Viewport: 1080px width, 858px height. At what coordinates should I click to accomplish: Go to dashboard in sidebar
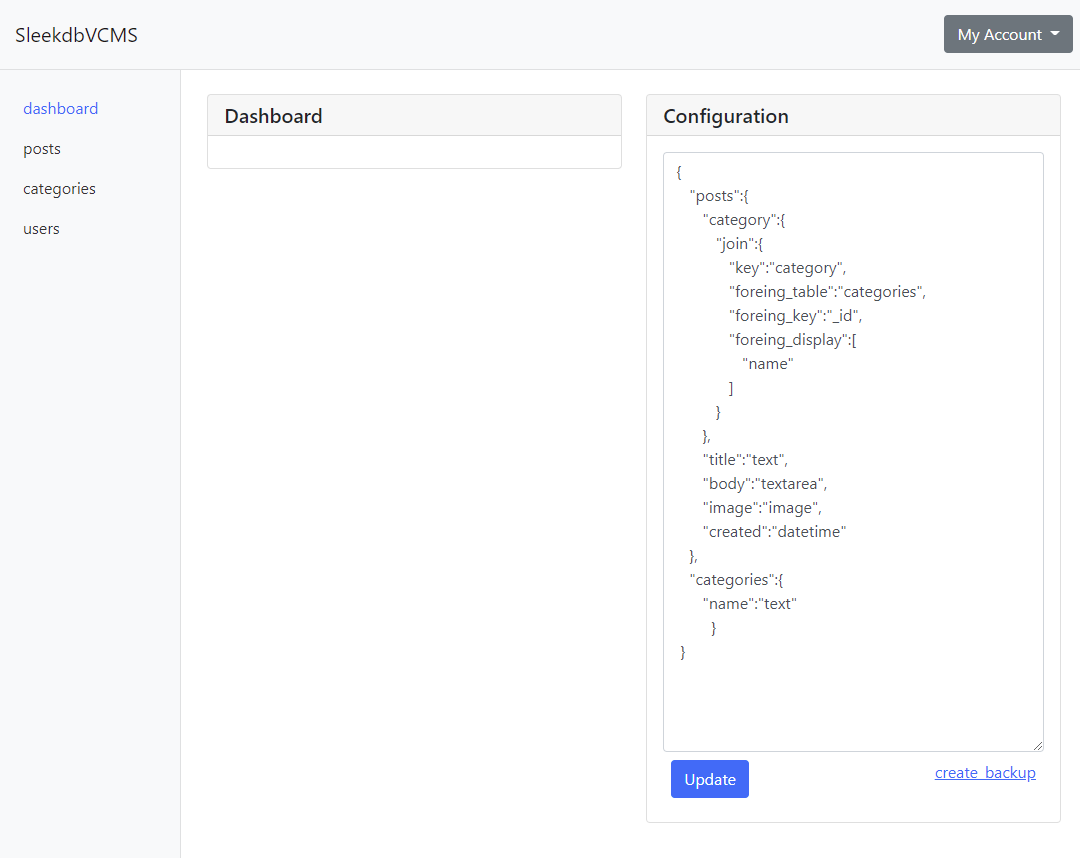(x=61, y=109)
